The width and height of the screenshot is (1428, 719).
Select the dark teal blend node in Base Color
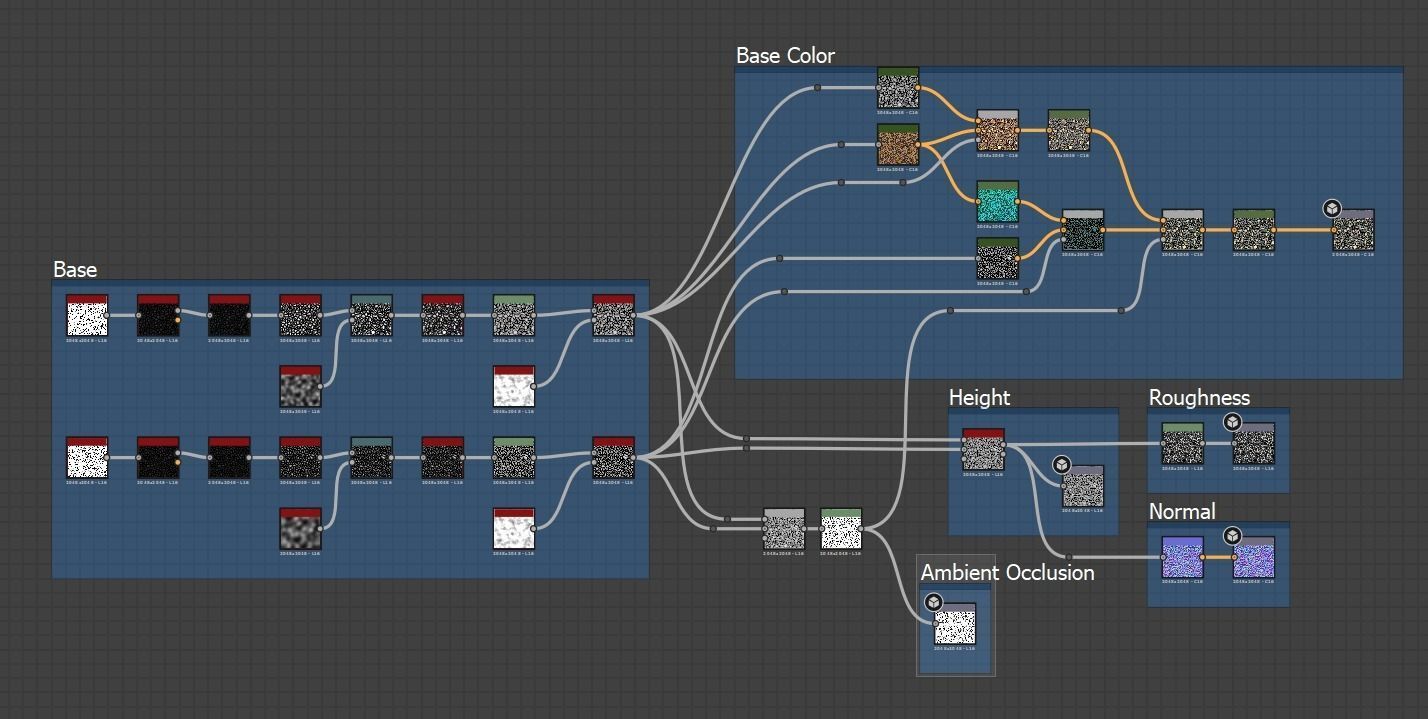pyautogui.click(x=1082, y=230)
